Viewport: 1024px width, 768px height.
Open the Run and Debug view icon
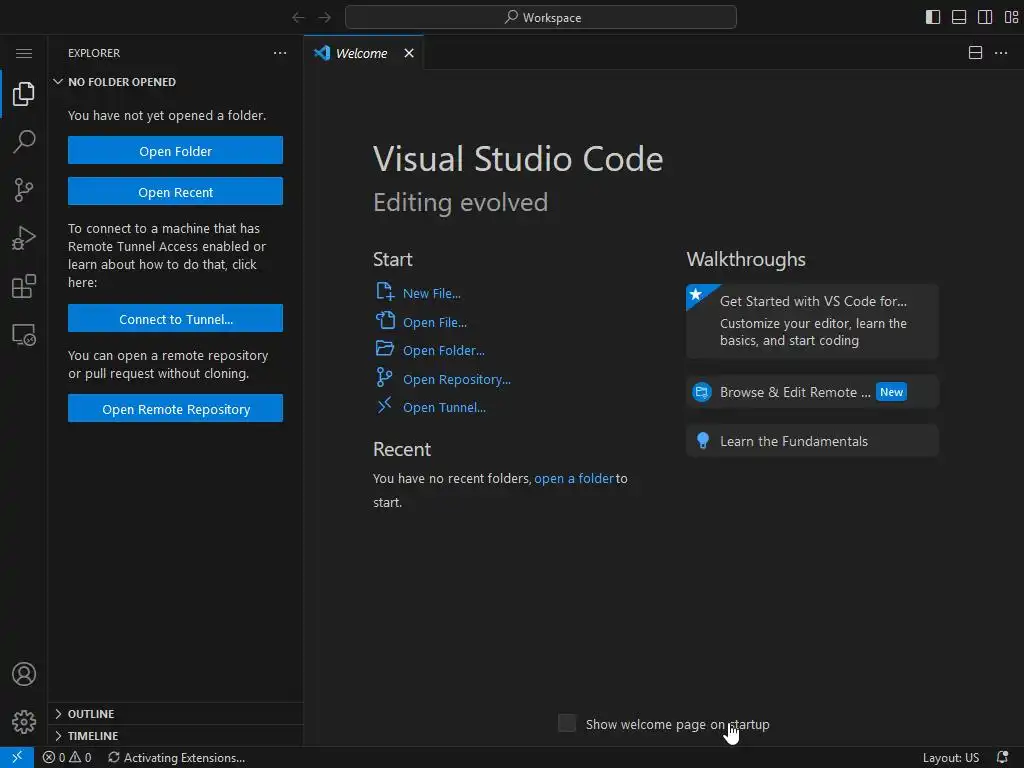[24, 238]
